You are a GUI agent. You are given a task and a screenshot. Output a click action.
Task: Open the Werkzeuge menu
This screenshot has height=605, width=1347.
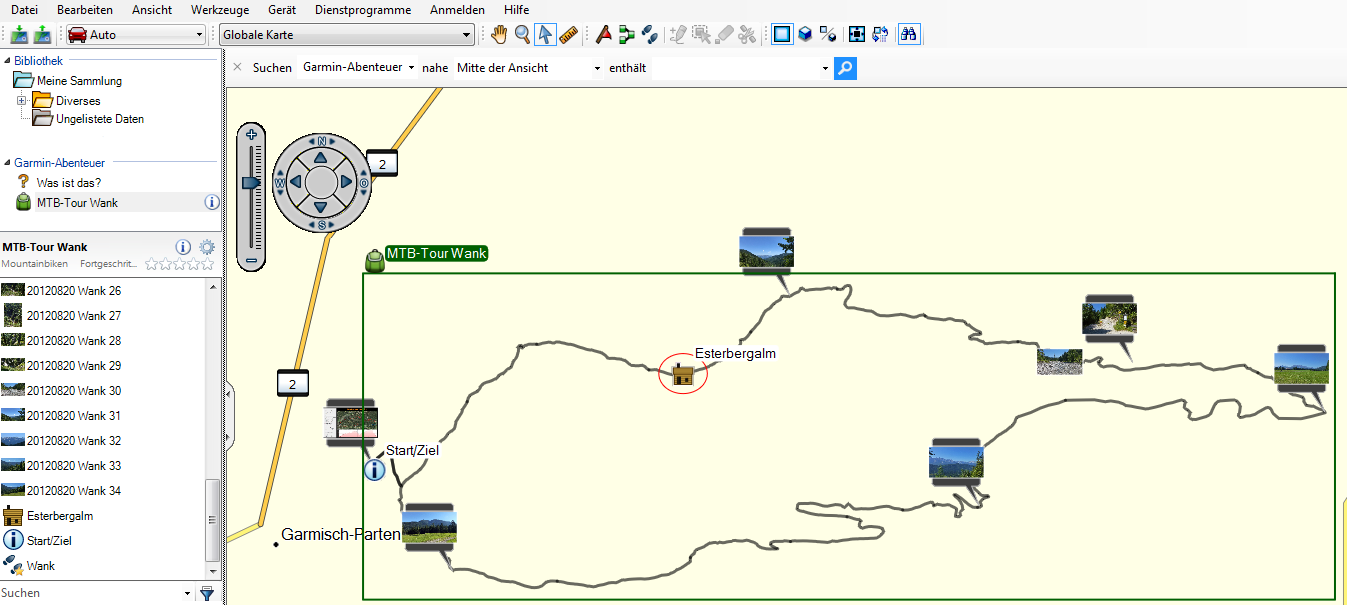[220, 10]
